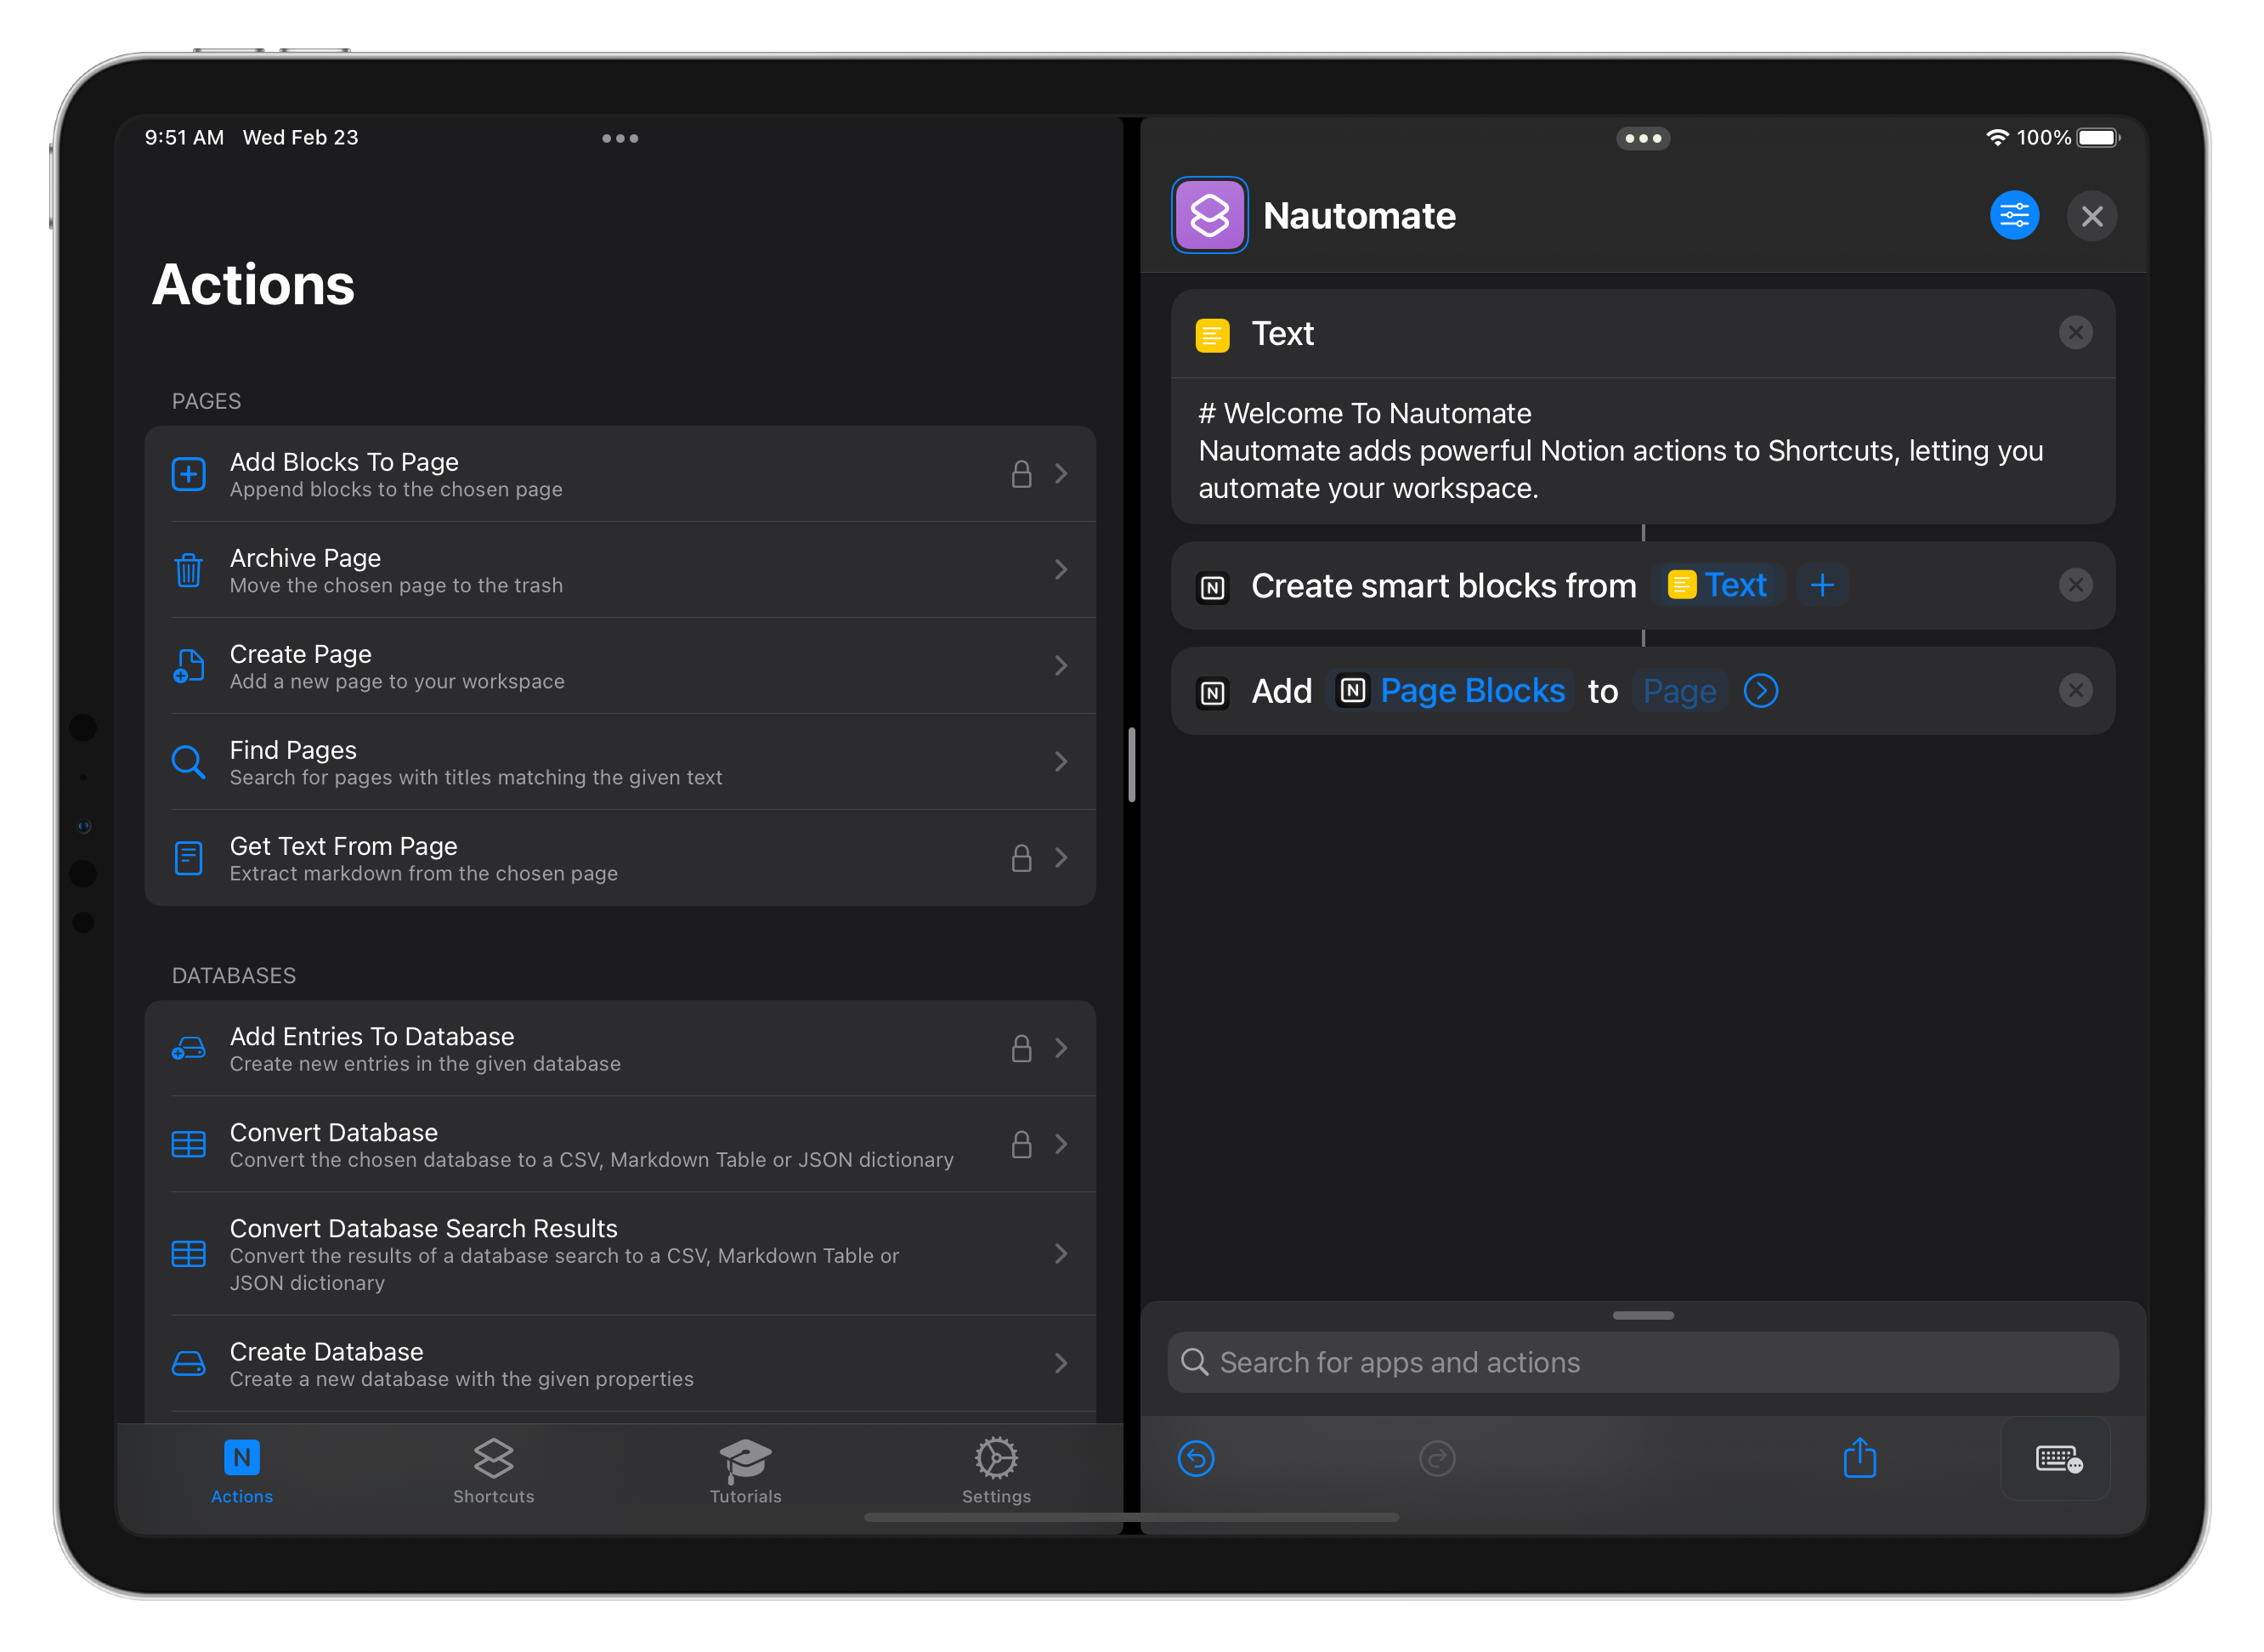
Task: Tap the Add Blocks To Page plus icon
Action: coord(188,474)
